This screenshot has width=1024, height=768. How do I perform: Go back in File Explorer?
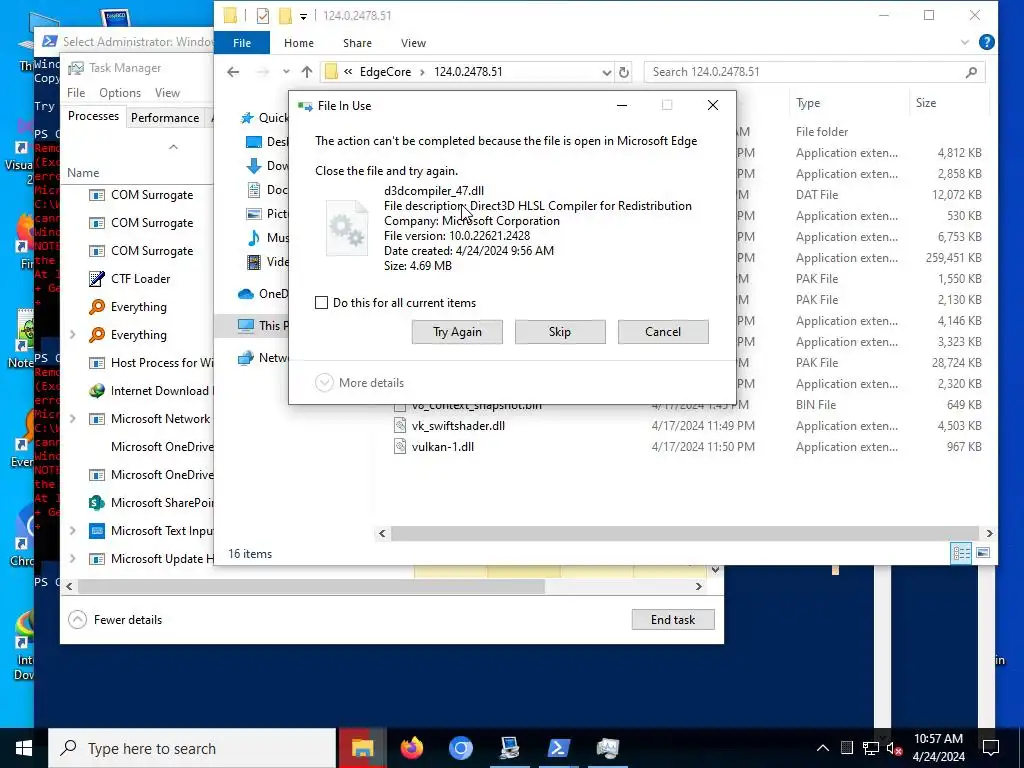point(233,72)
